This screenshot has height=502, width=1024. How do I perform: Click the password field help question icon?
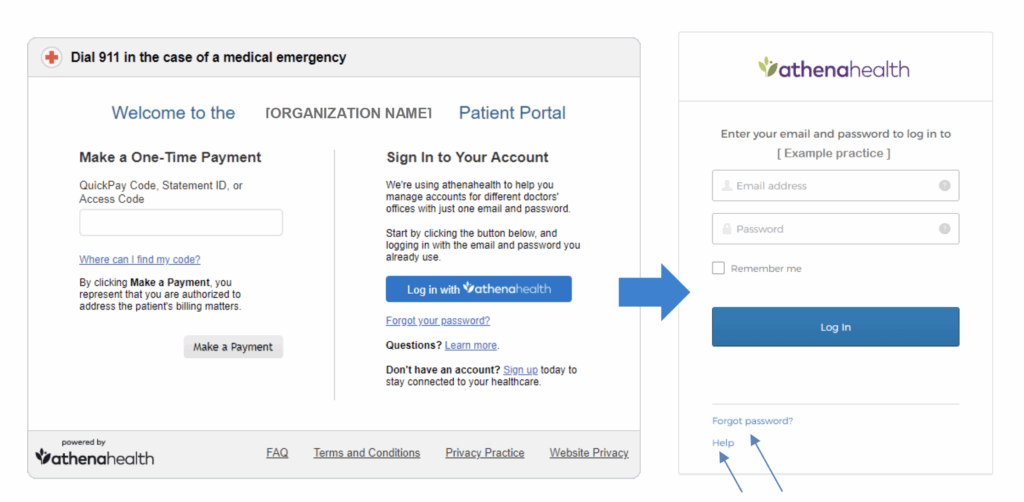tap(944, 229)
